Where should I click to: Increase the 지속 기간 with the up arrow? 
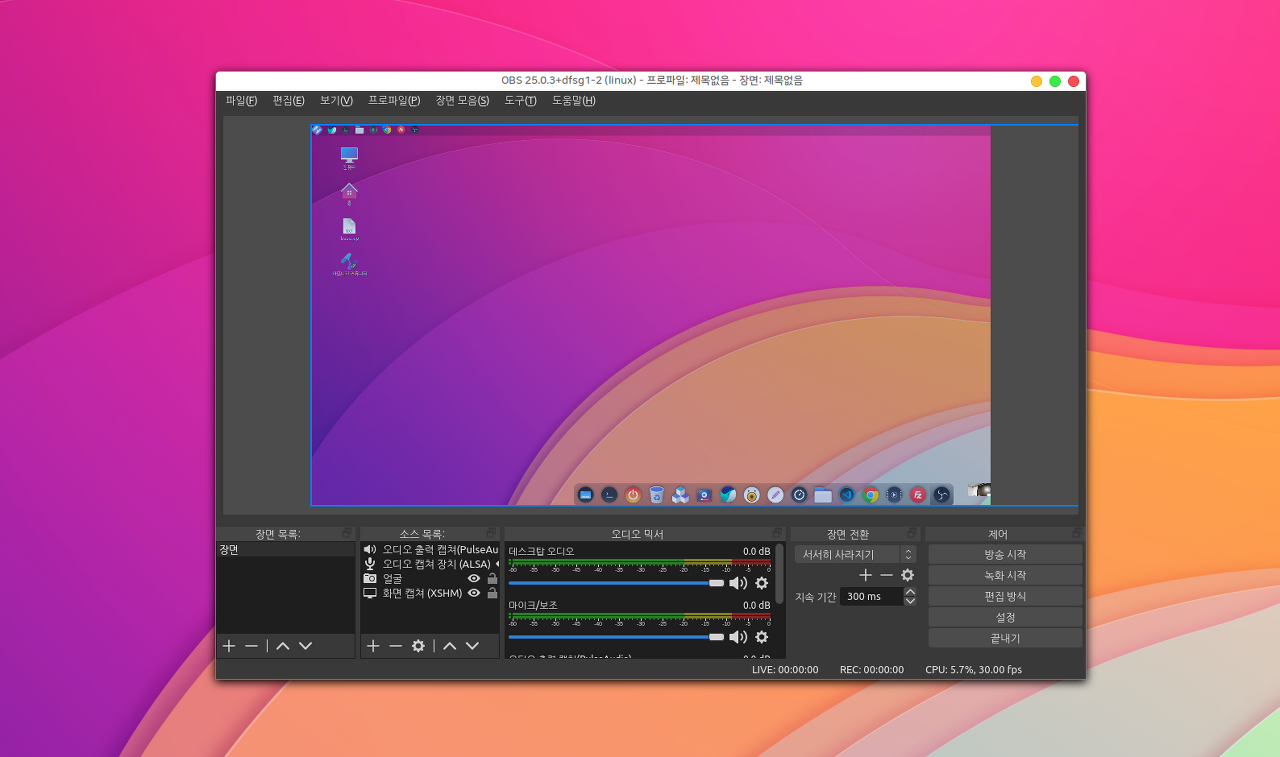pyautogui.click(x=910, y=591)
